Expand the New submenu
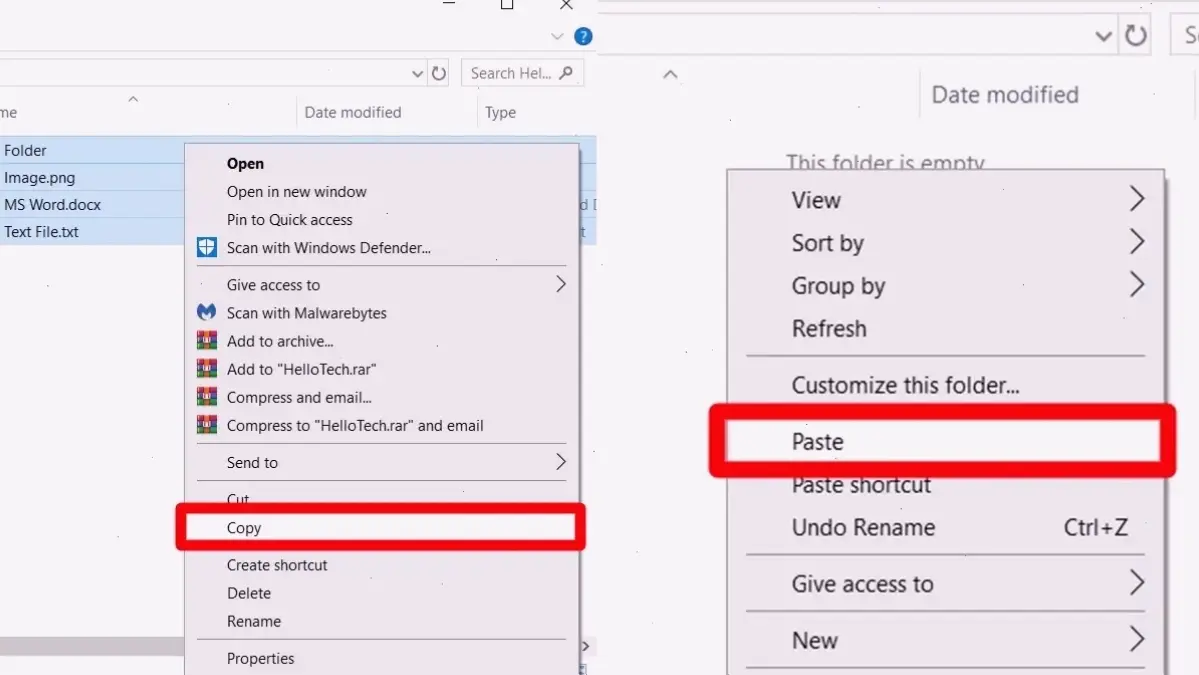This screenshot has height=675, width=1199. pyautogui.click(x=1137, y=640)
